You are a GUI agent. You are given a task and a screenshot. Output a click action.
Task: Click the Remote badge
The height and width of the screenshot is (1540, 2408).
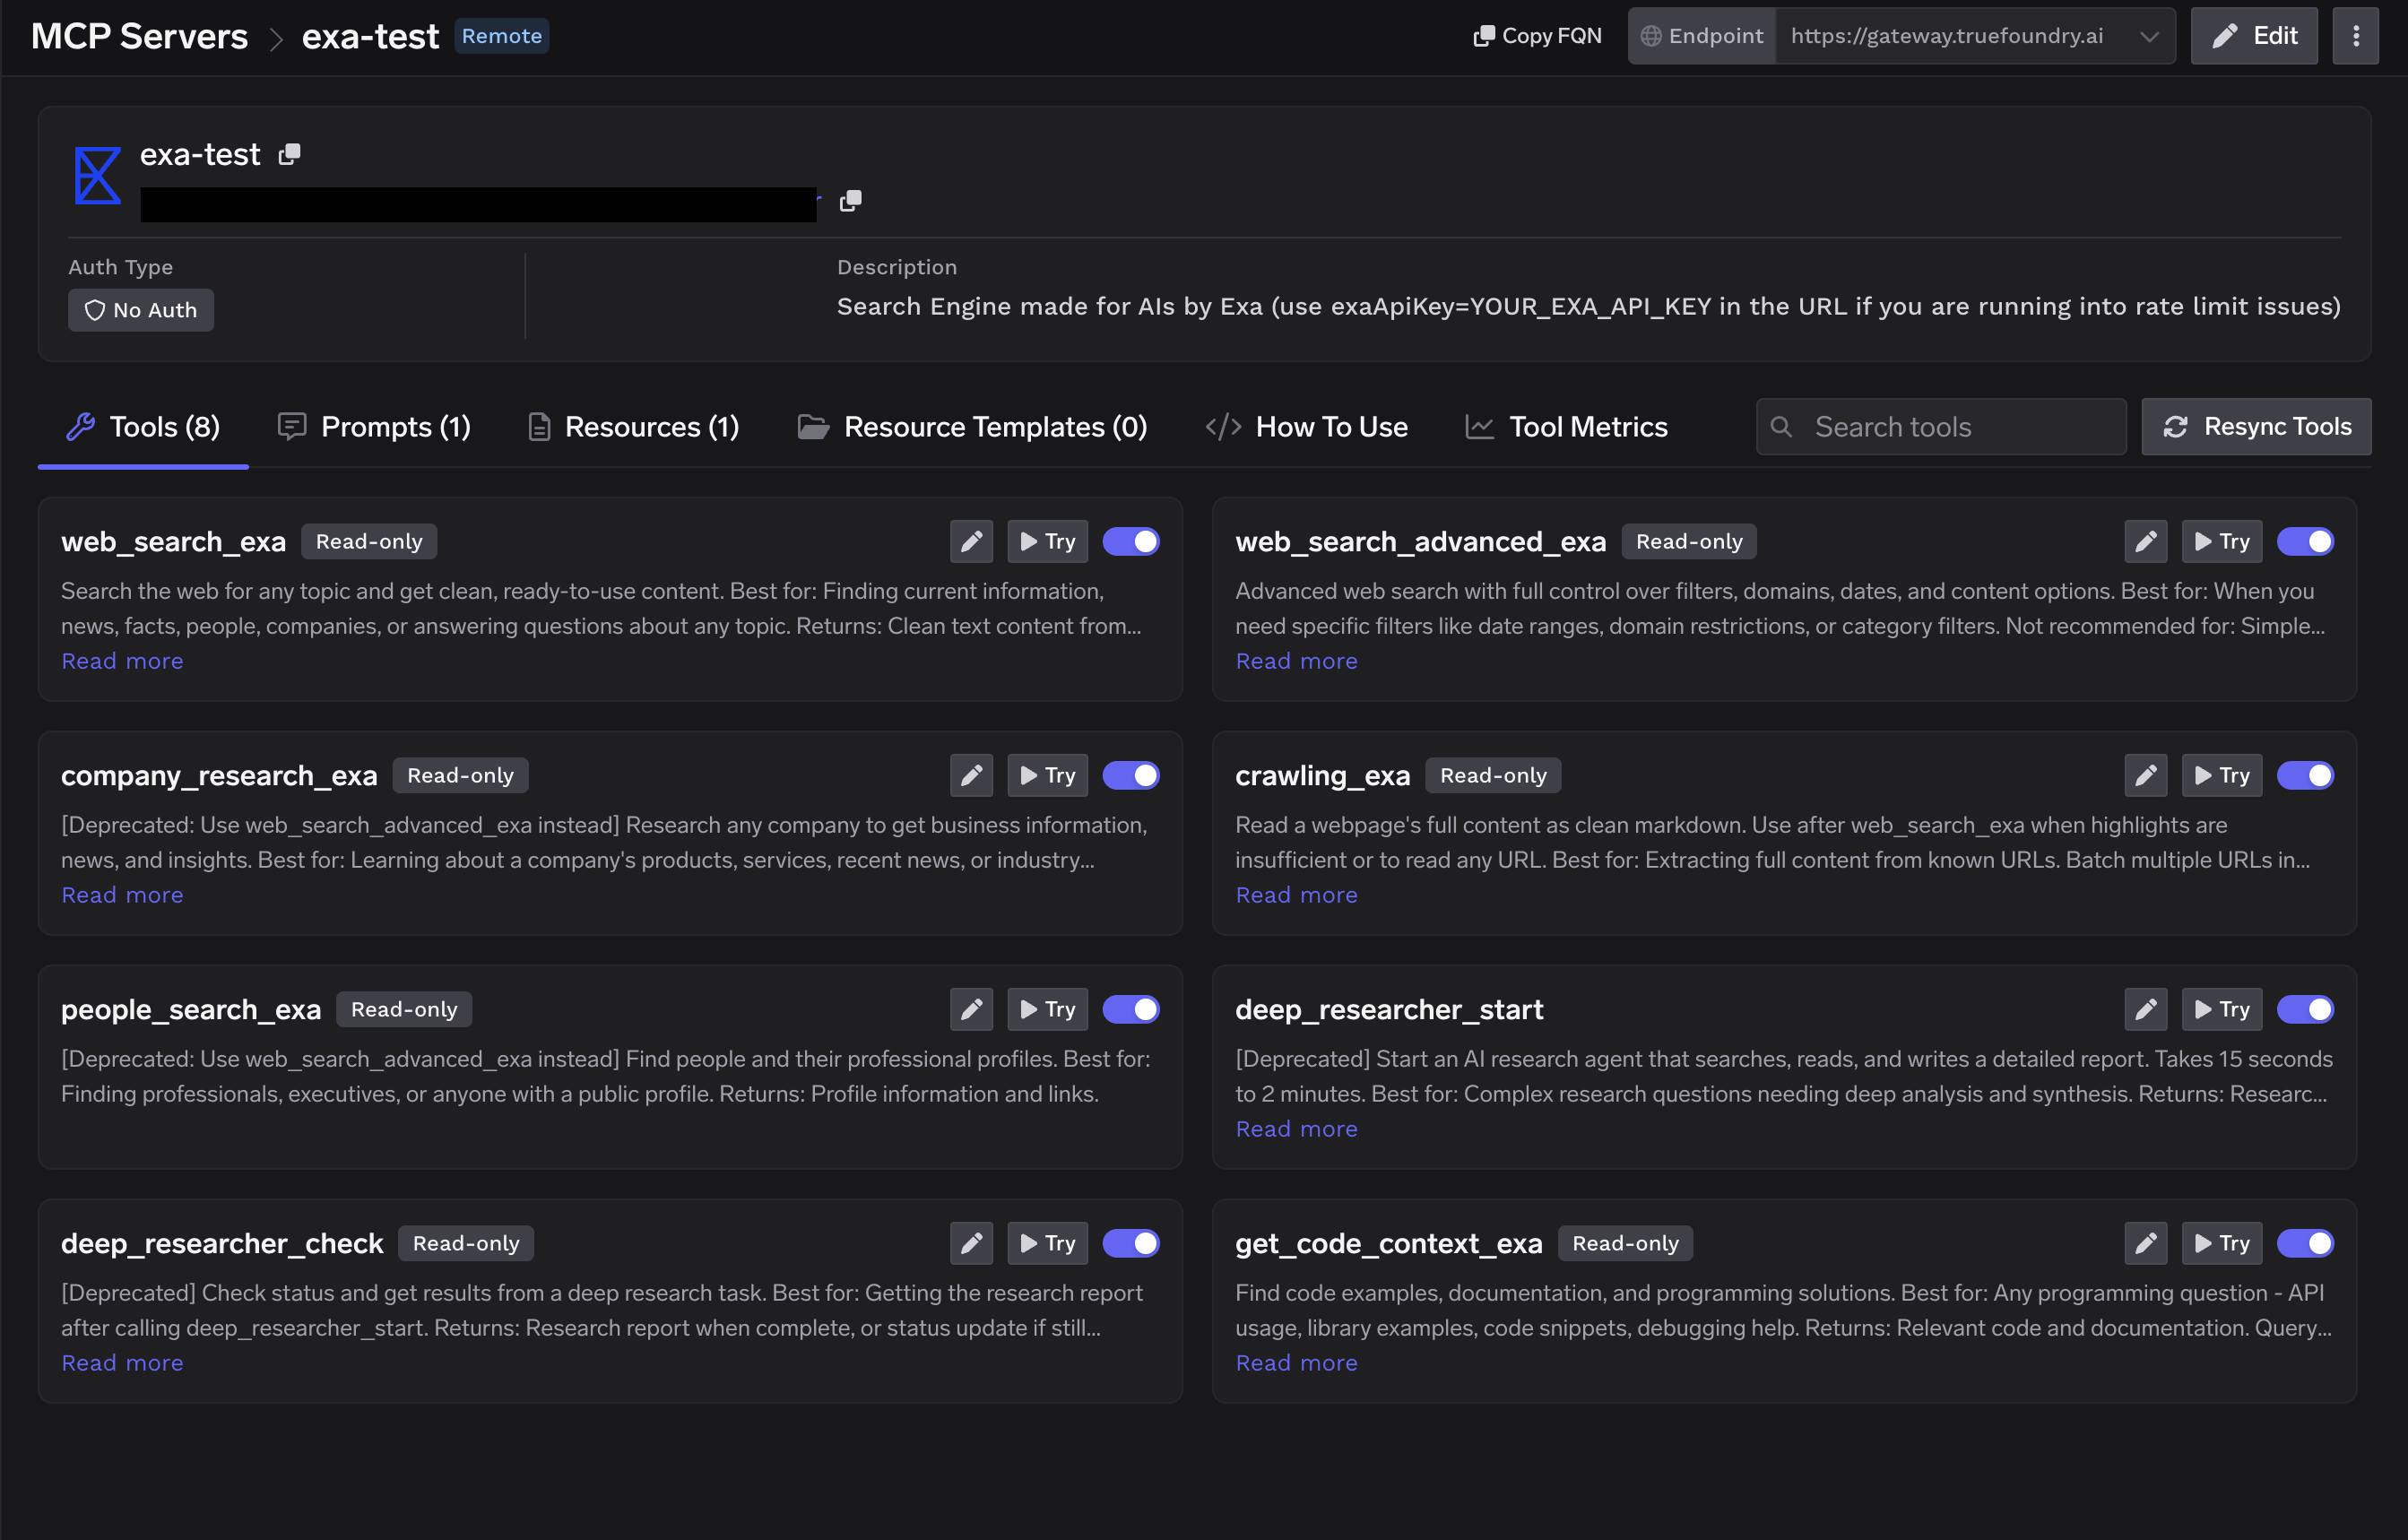pyautogui.click(x=501, y=36)
